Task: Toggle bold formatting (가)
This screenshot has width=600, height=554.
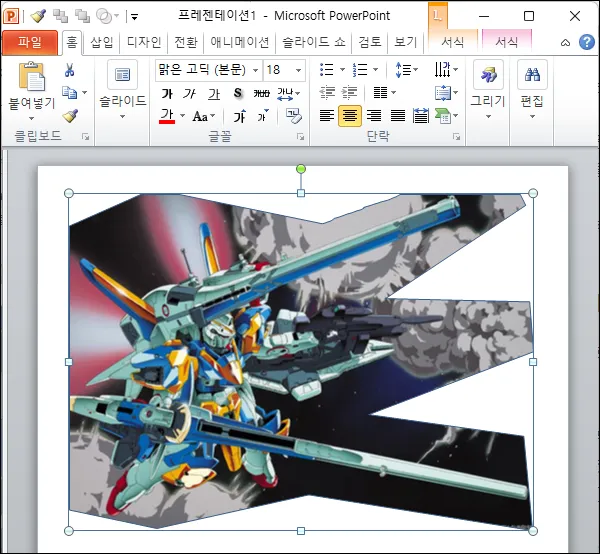Action: pos(167,93)
